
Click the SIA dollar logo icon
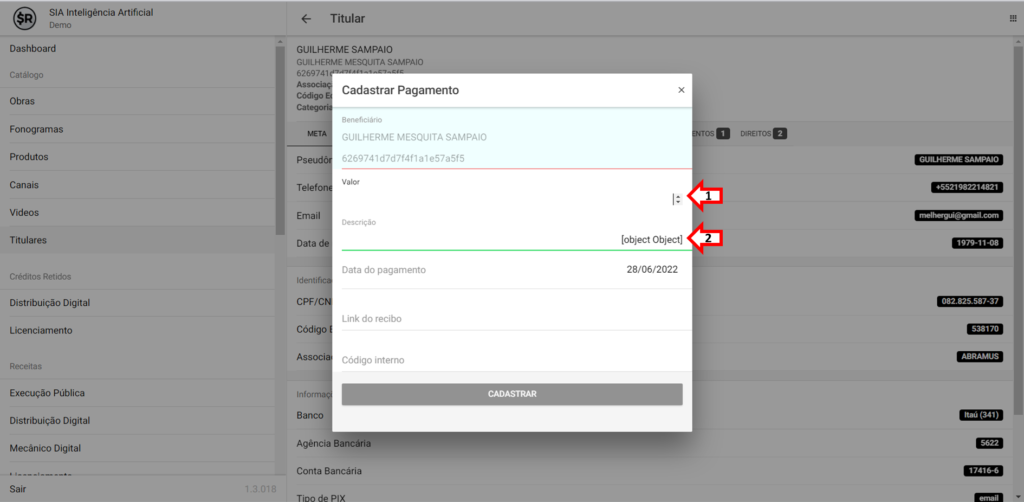pos(24,19)
